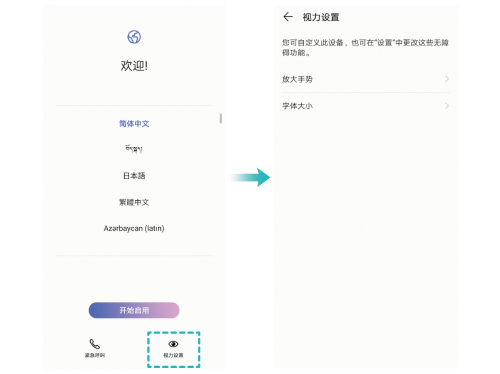500x374 pixels.
Task: Select the Tibetan language option
Action: tap(134, 149)
